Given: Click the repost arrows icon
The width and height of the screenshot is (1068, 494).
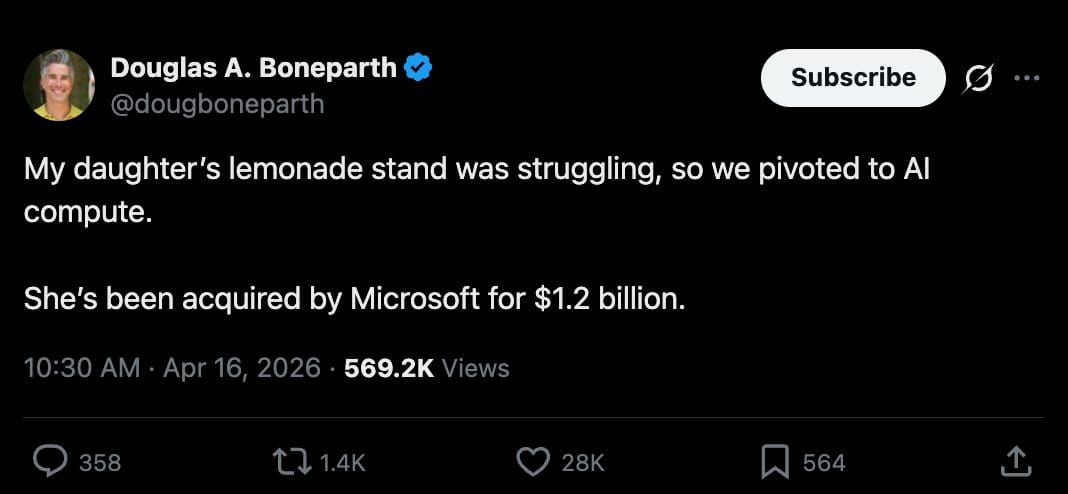Looking at the screenshot, I should pos(290,461).
